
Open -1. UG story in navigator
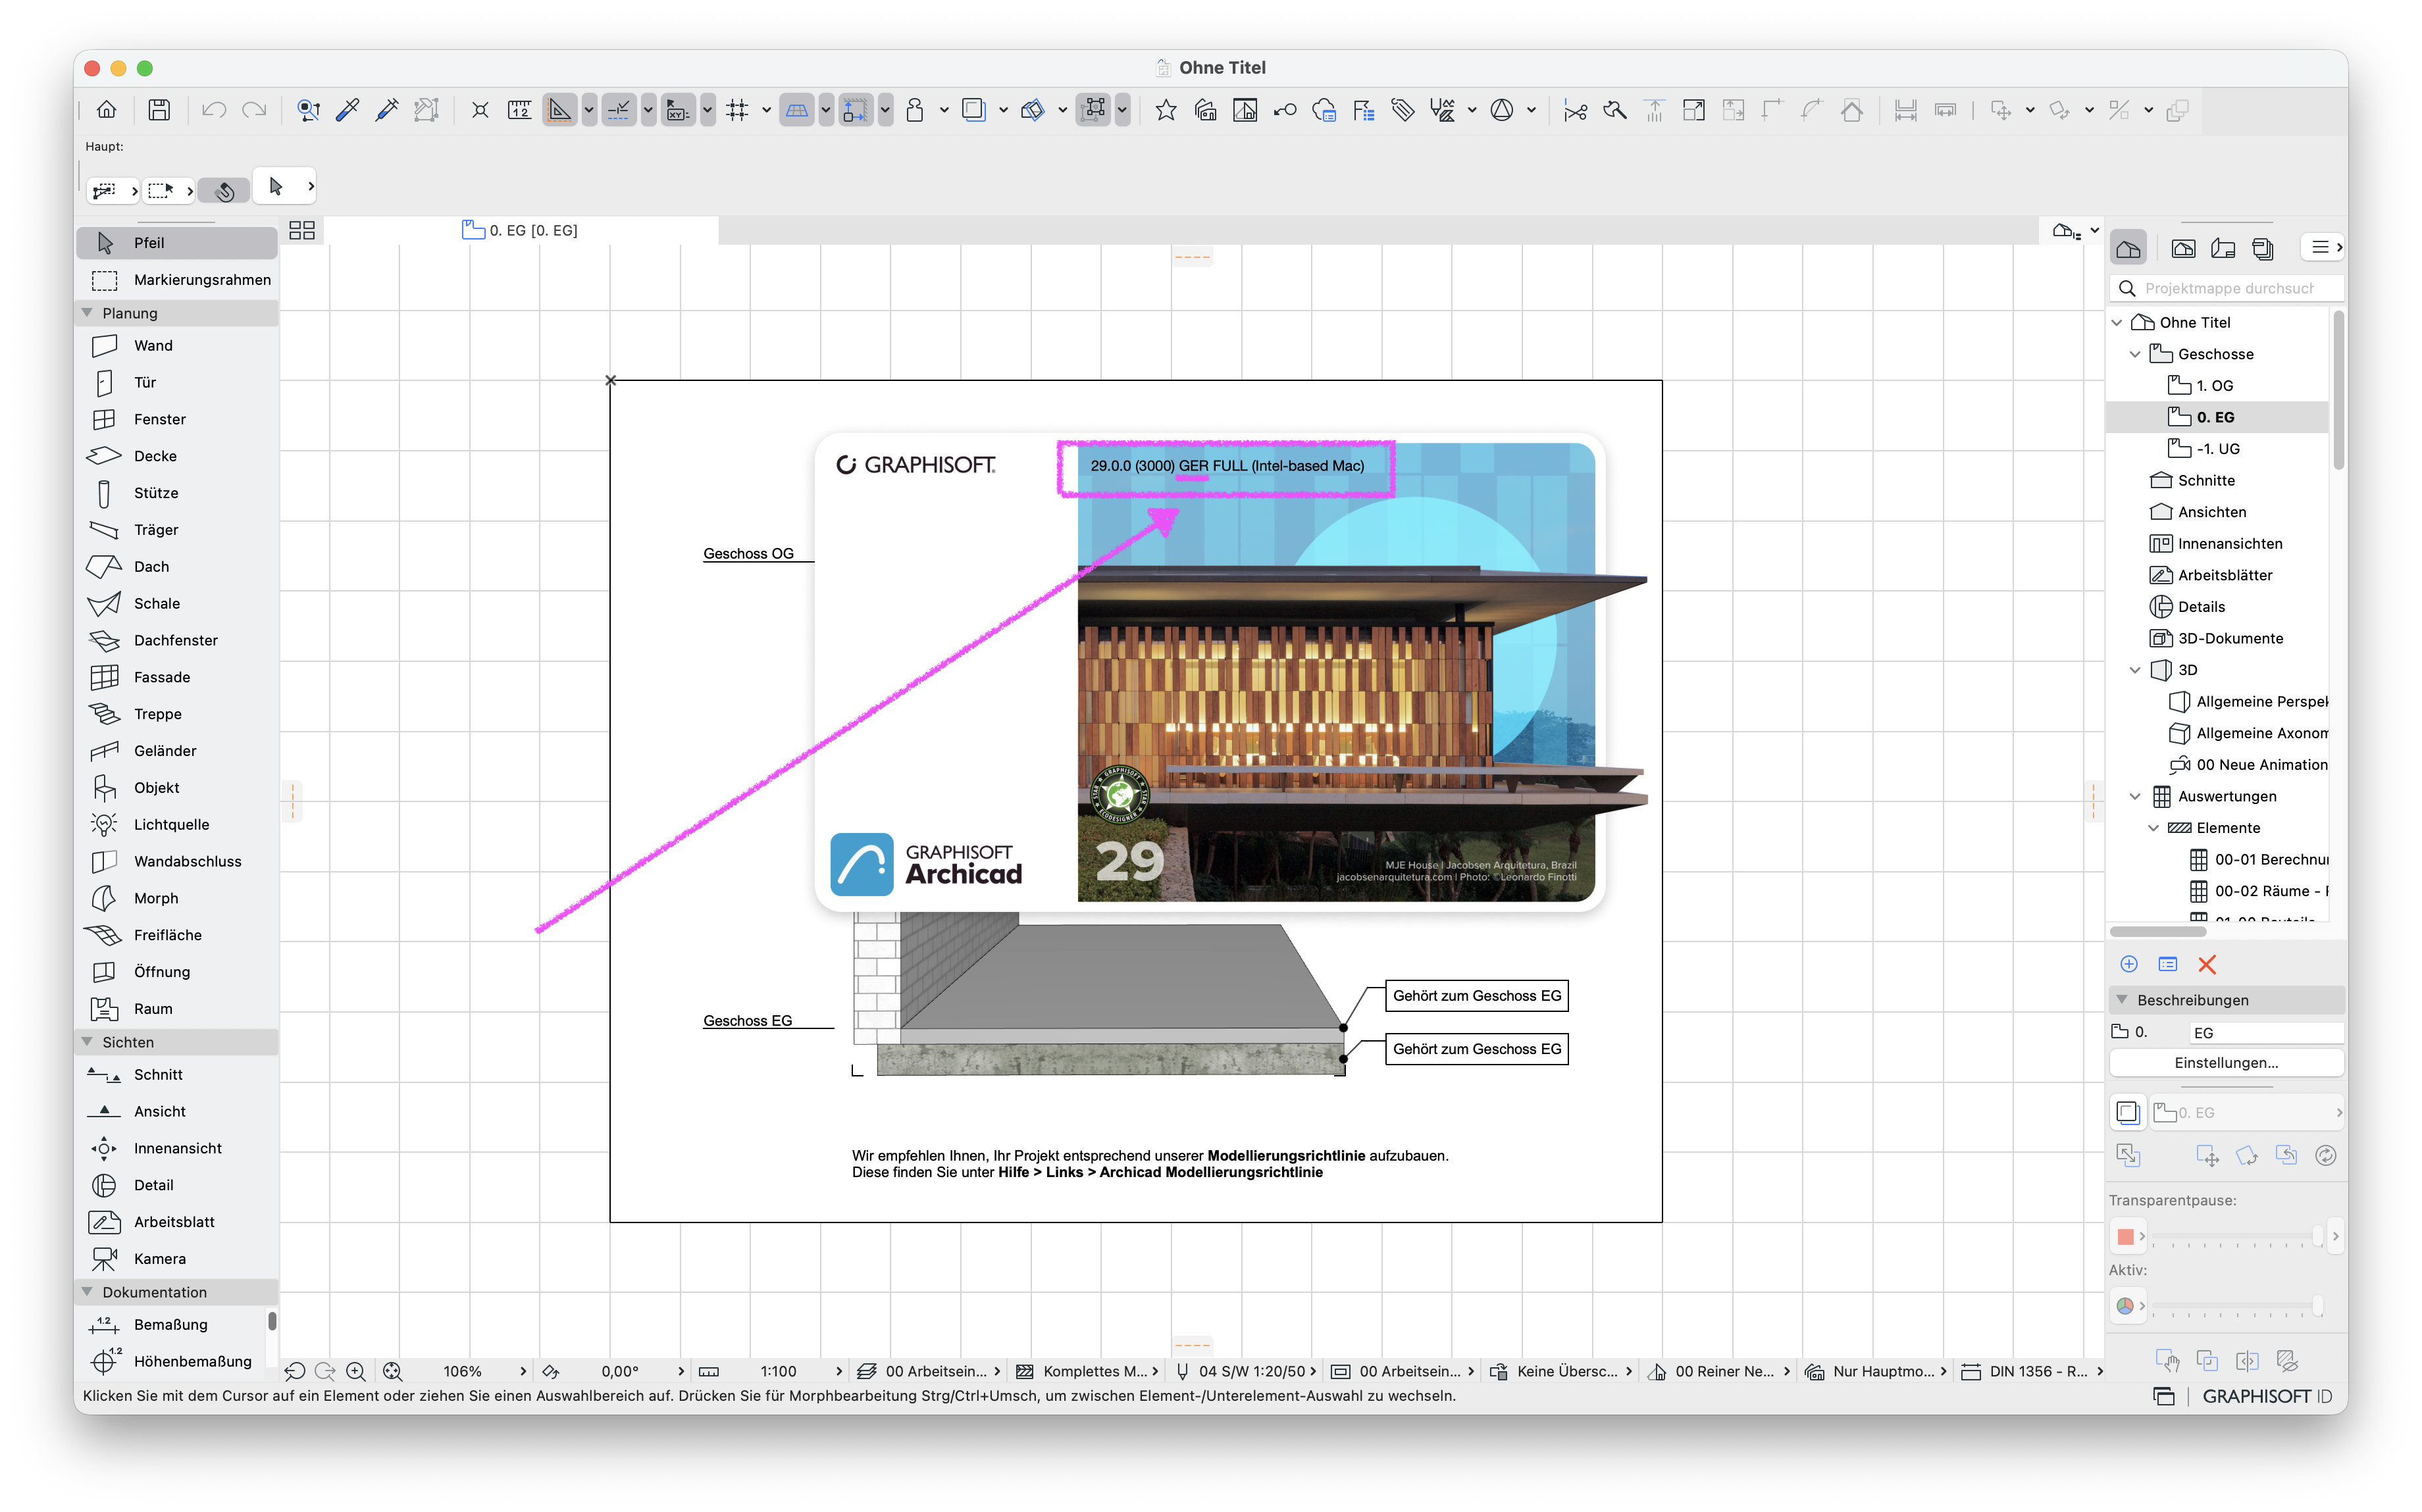click(2217, 449)
